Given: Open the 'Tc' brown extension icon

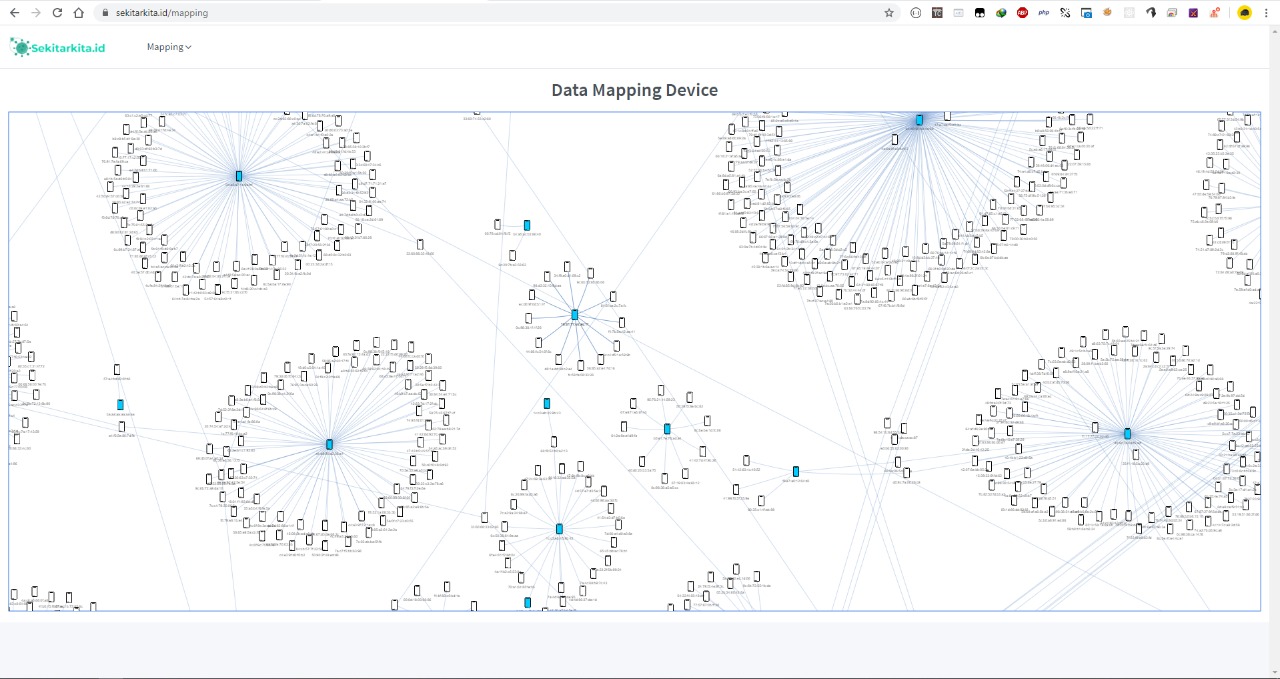Looking at the screenshot, I should 937,13.
